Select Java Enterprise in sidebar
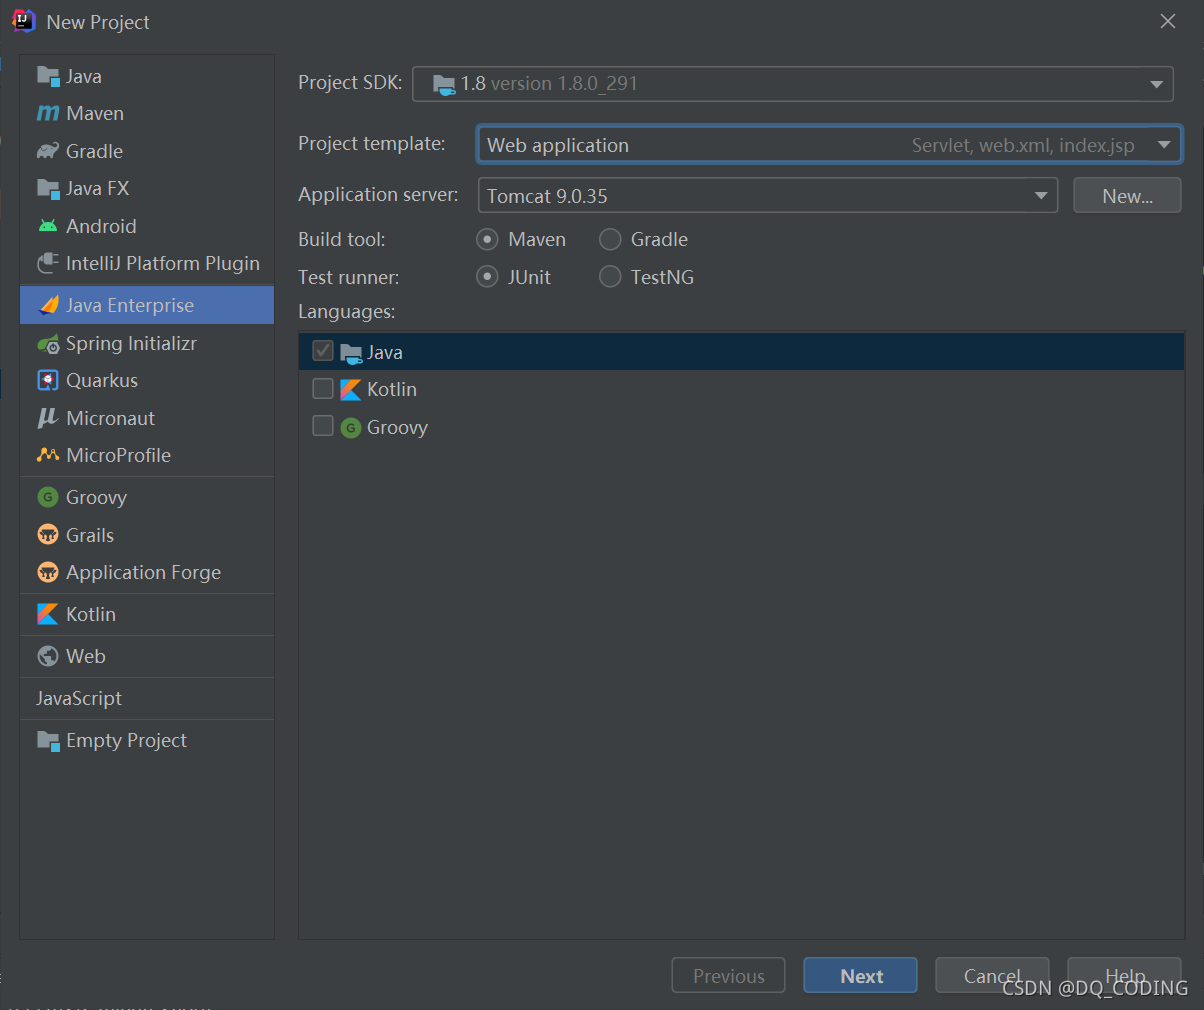1204x1010 pixels. pos(147,305)
